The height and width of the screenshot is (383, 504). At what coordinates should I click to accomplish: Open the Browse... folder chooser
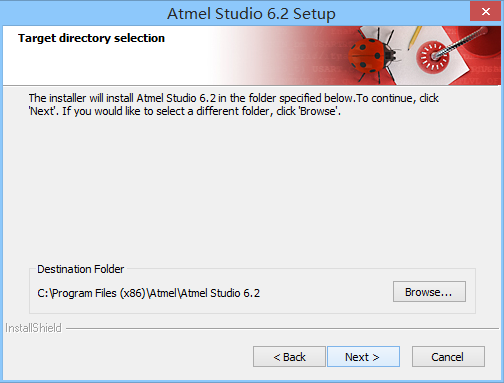429,292
